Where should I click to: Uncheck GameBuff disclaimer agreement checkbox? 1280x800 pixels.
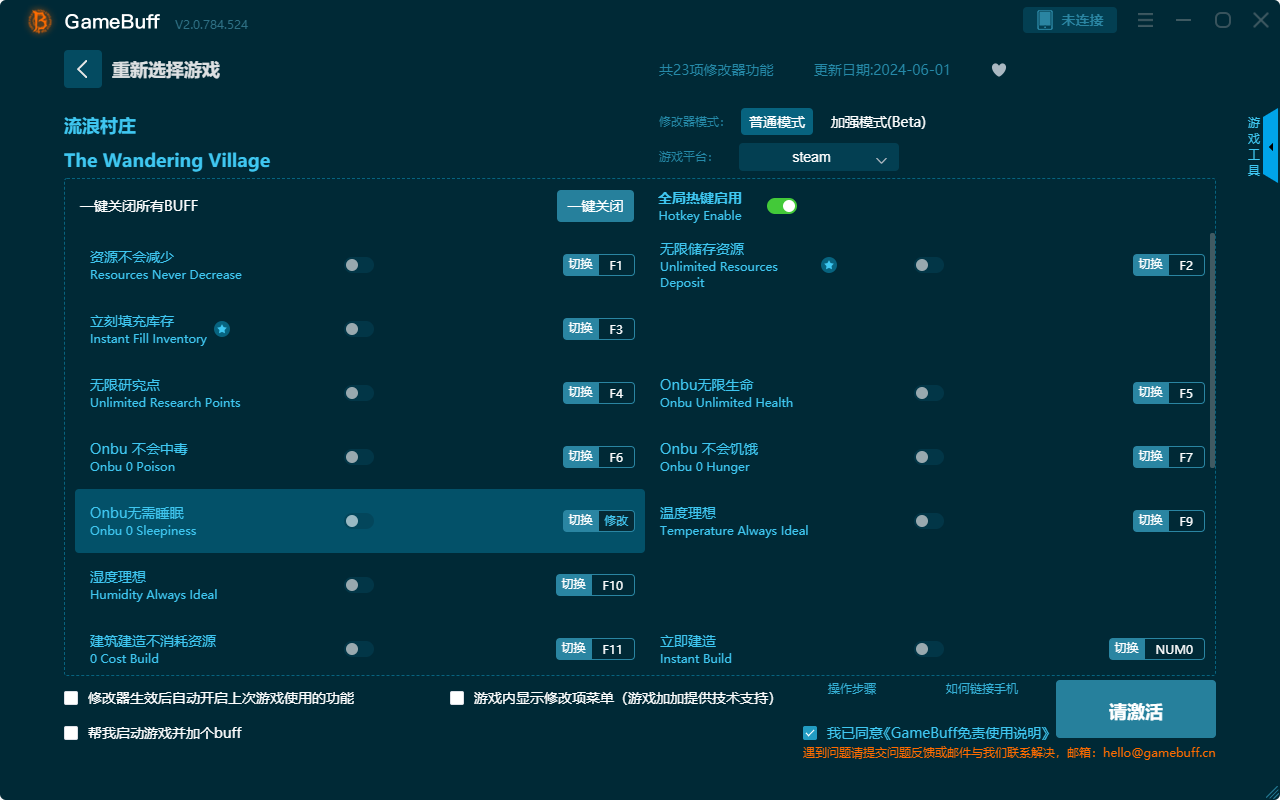[810, 733]
